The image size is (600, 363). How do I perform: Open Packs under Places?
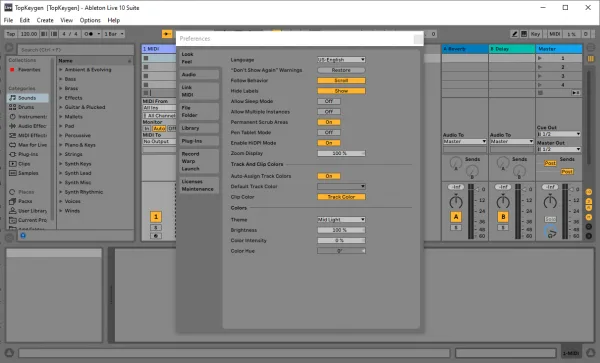pyautogui.click(x=28, y=201)
